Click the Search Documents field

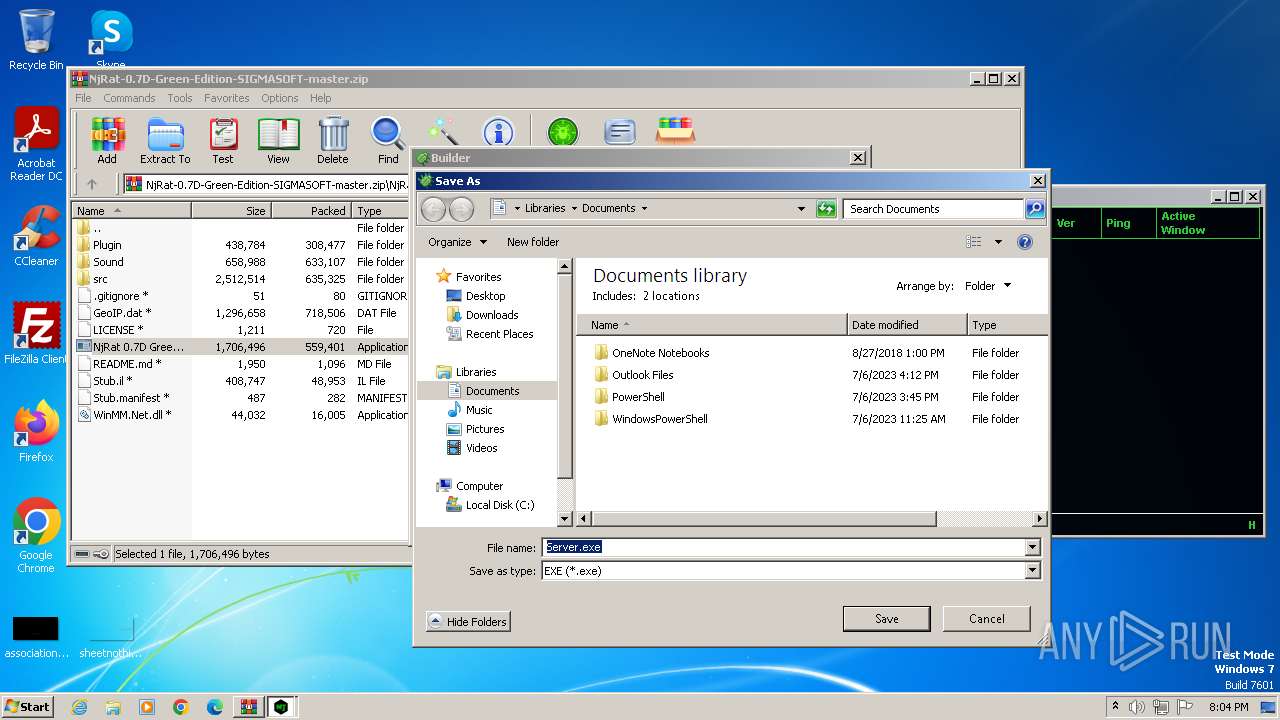click(x=934, y=209)
